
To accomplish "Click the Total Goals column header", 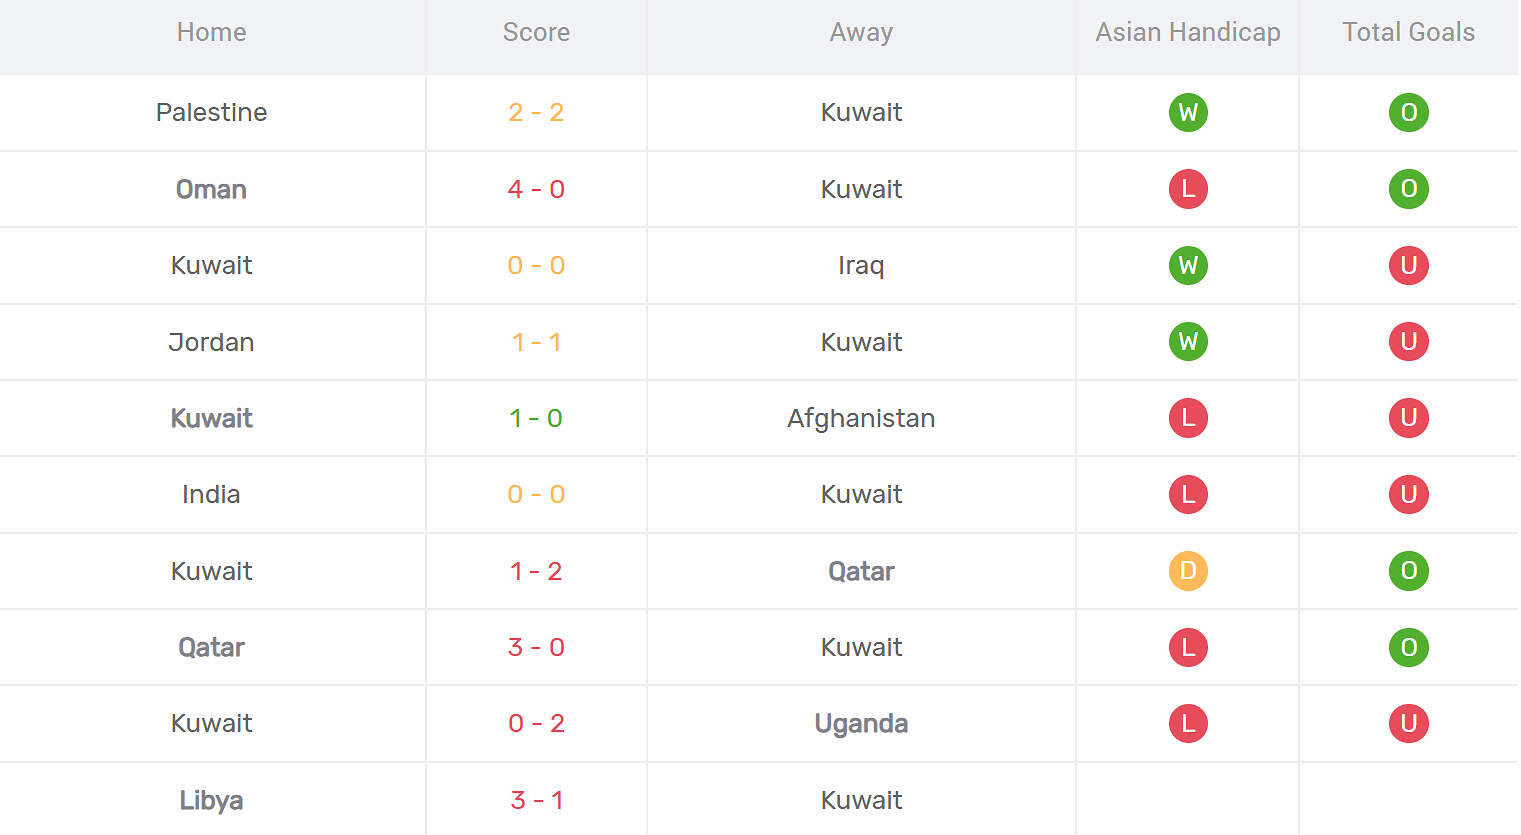I will coord(1408,32).
